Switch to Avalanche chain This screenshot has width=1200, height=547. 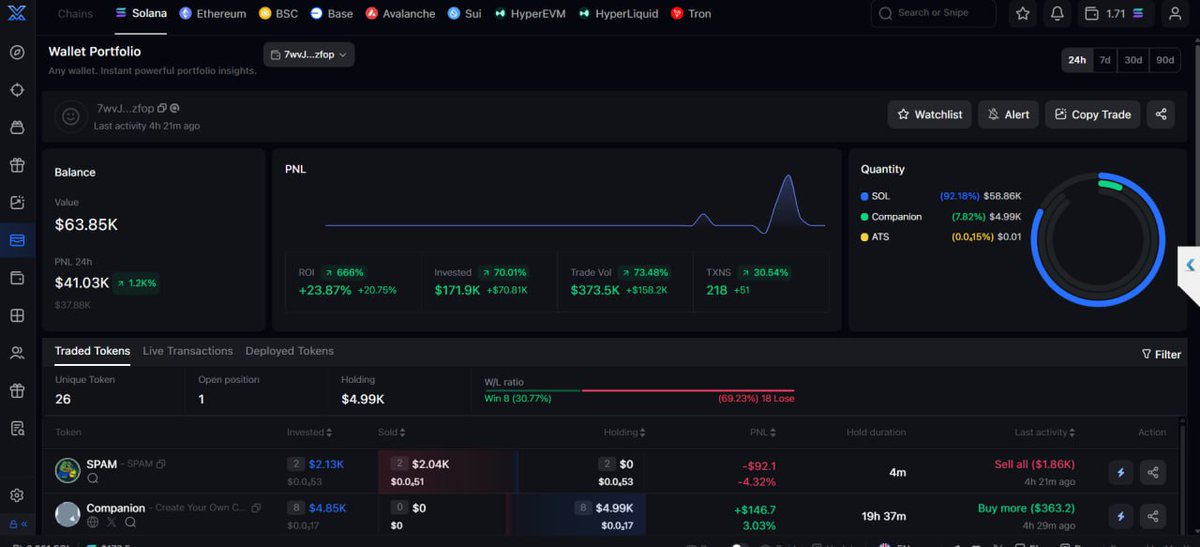click(x=400, y=14)
